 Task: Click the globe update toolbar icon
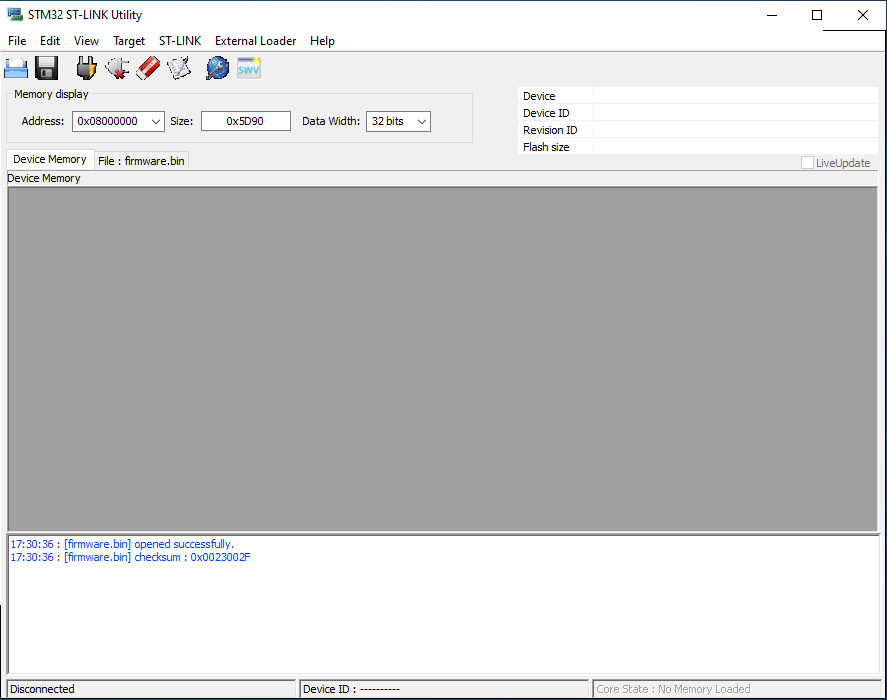(x=217, y=68)
